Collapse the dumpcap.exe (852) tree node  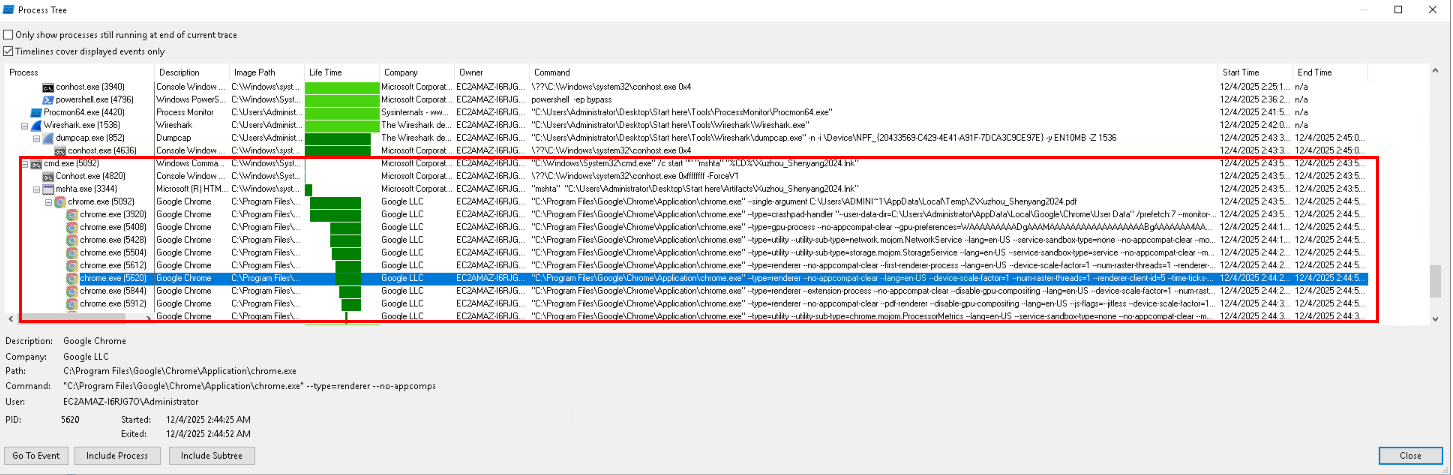point(36,138)
